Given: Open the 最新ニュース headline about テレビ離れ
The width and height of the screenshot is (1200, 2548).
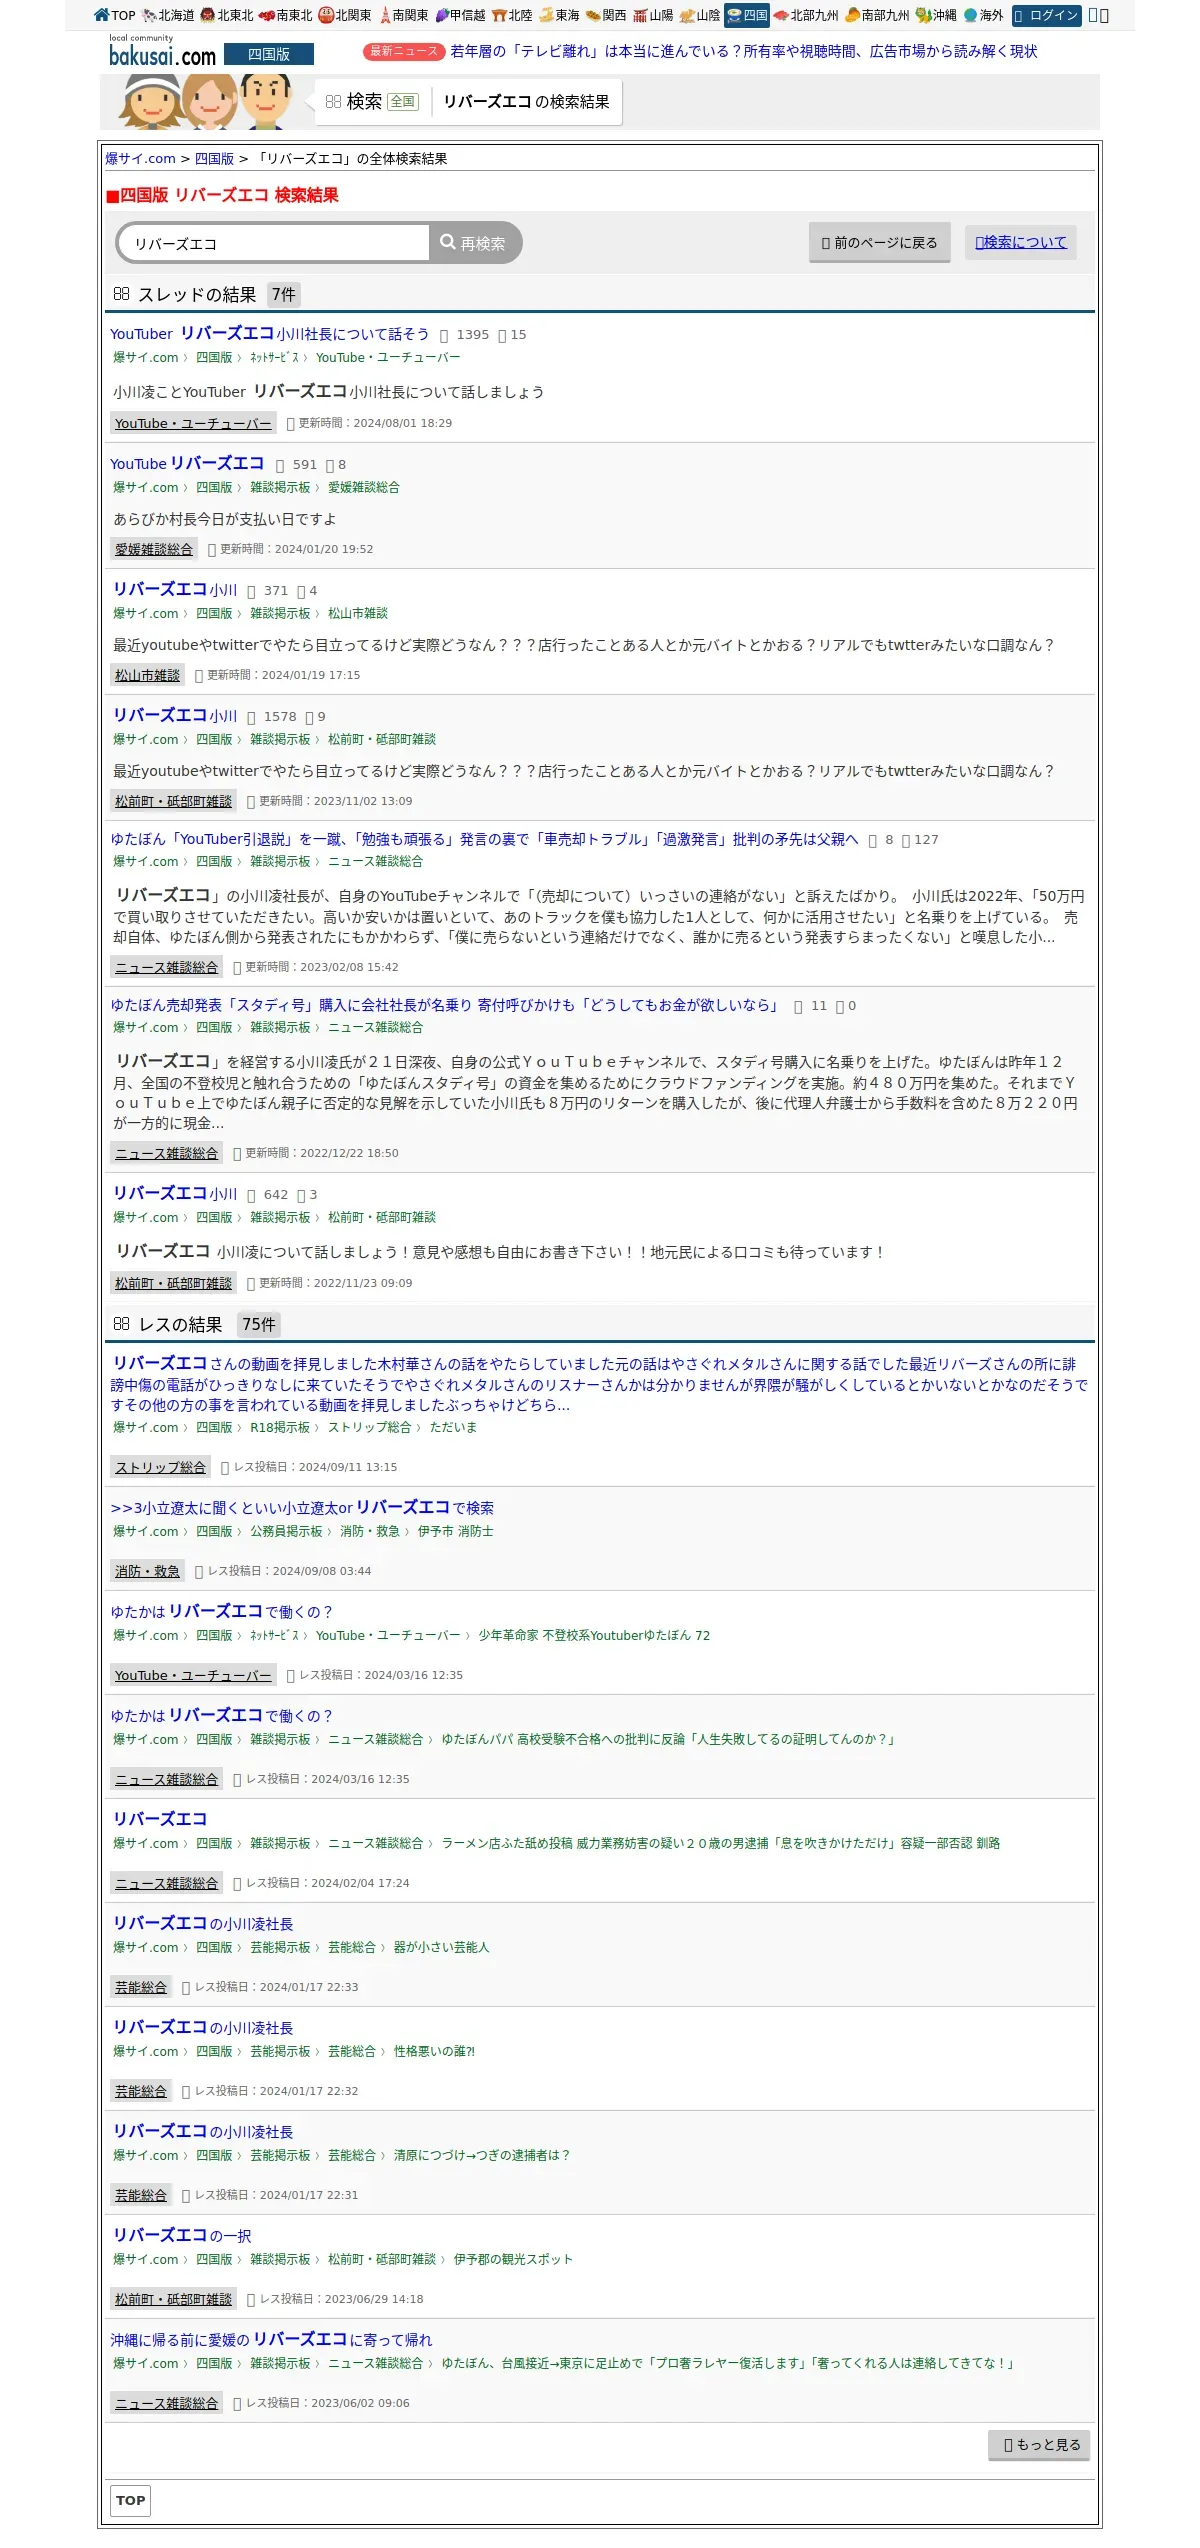Looking at the screenshot, I should coord(743,51).
